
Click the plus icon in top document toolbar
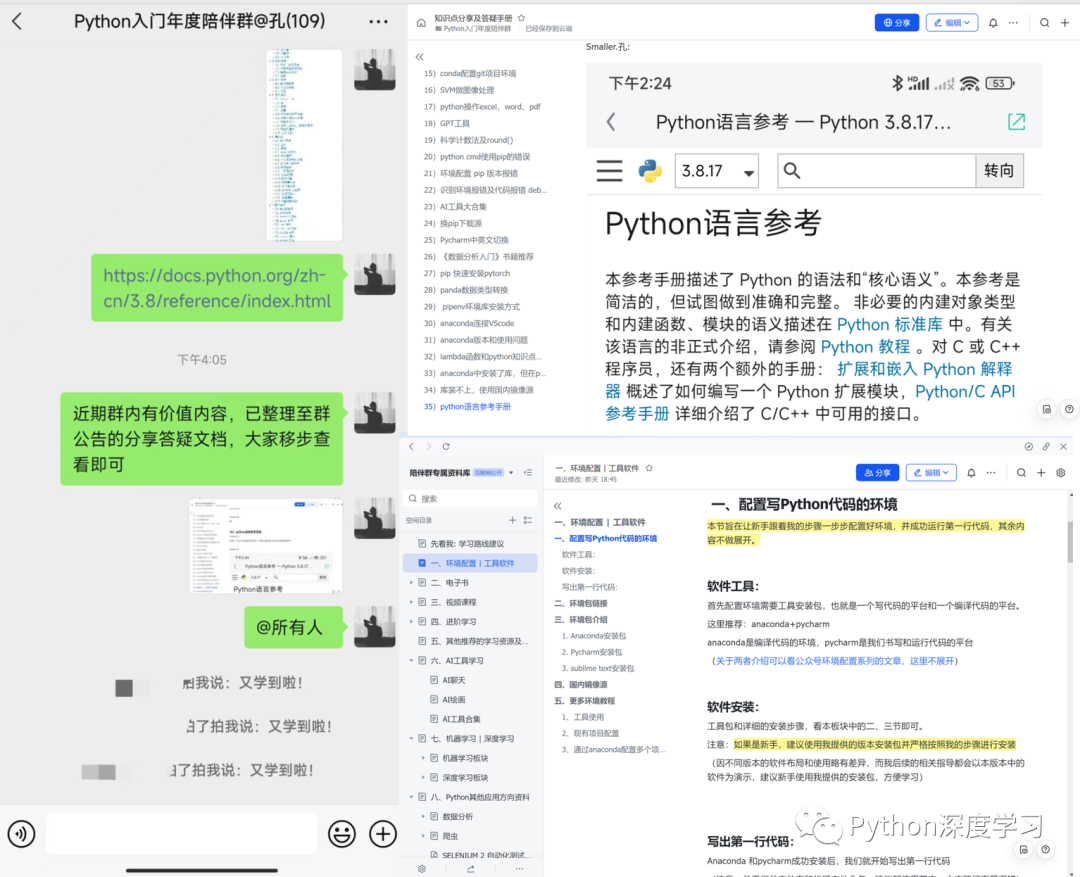[1065, 23]
